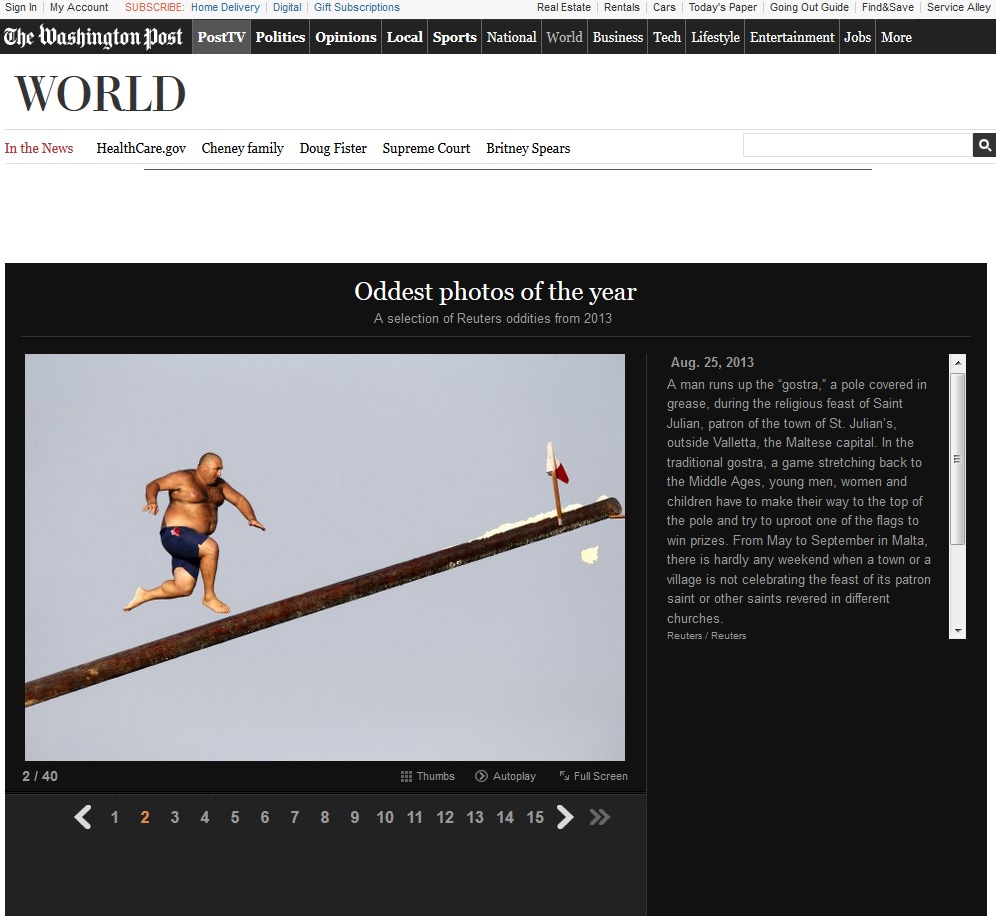Open the More navigation menu
The height and width of the screenshot is (916, 996).
[896, 37]
